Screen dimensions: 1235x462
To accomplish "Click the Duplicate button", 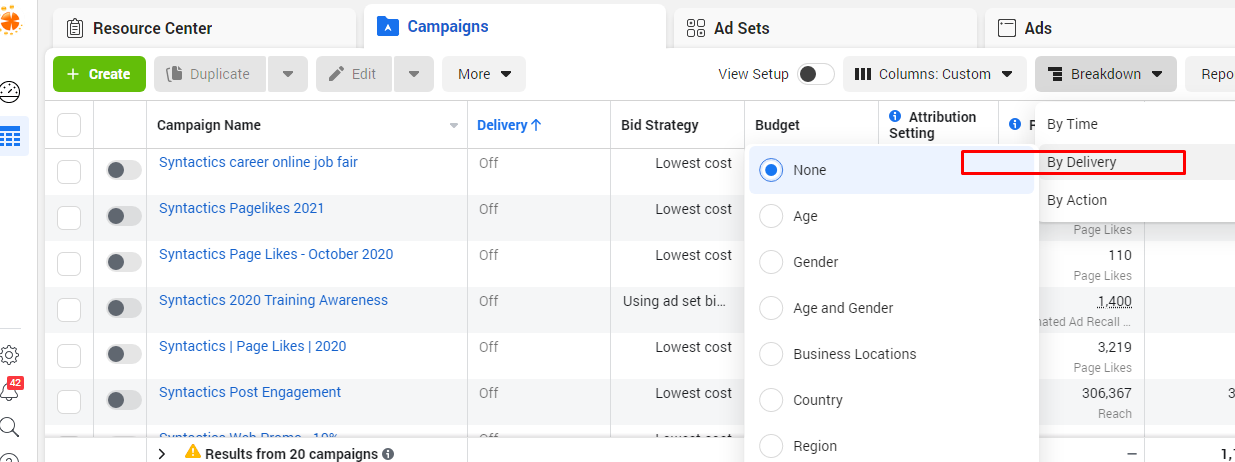I will click(x=210, y=74).
